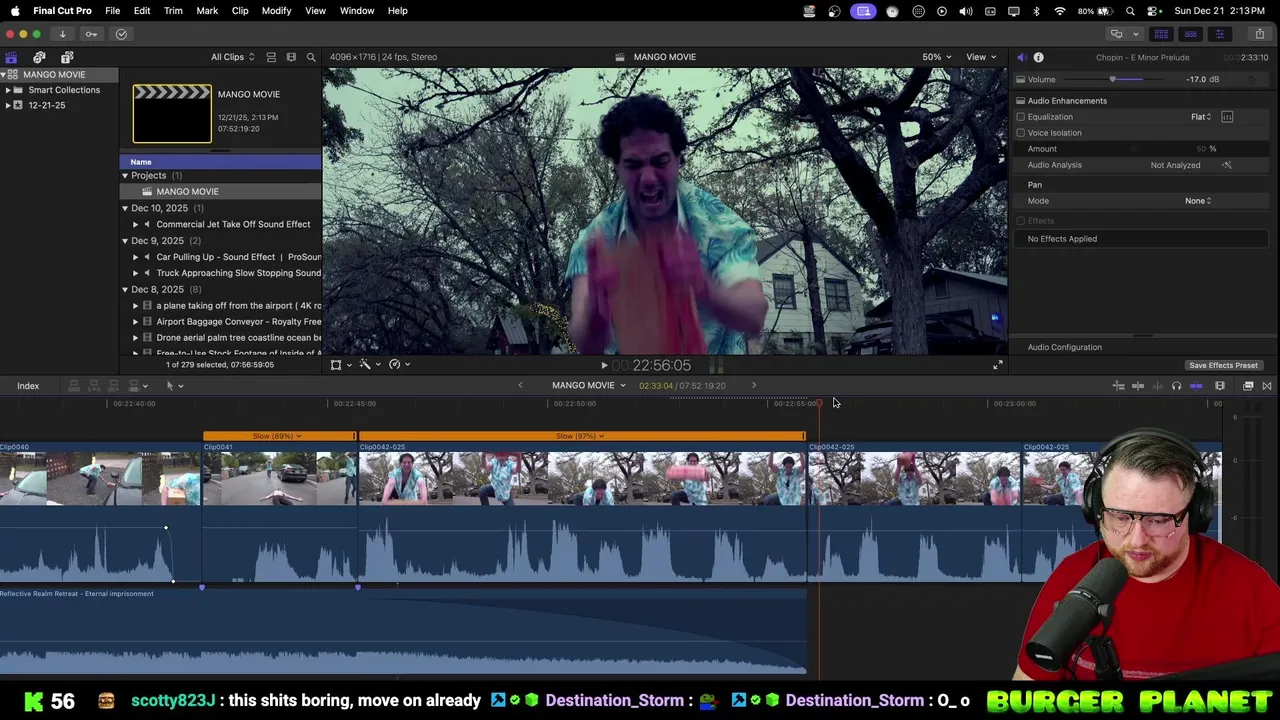Show Titles and Generators sidebar
Viewport: 1280px width, 720px height.
(x=67, y=57)
